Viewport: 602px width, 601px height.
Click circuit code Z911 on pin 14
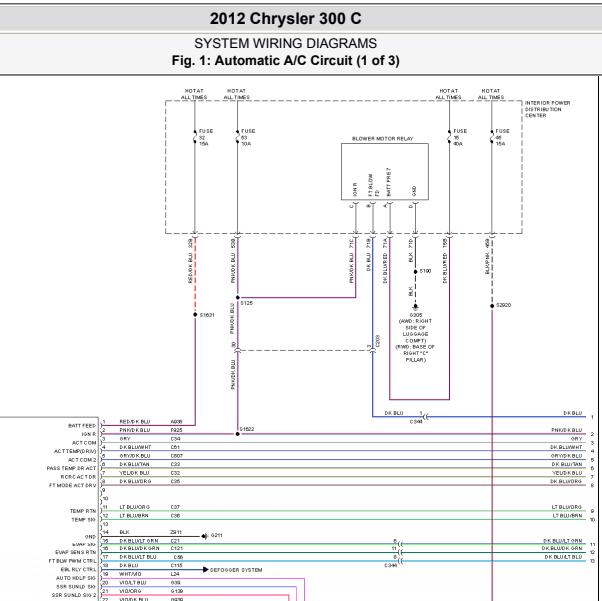176,532
